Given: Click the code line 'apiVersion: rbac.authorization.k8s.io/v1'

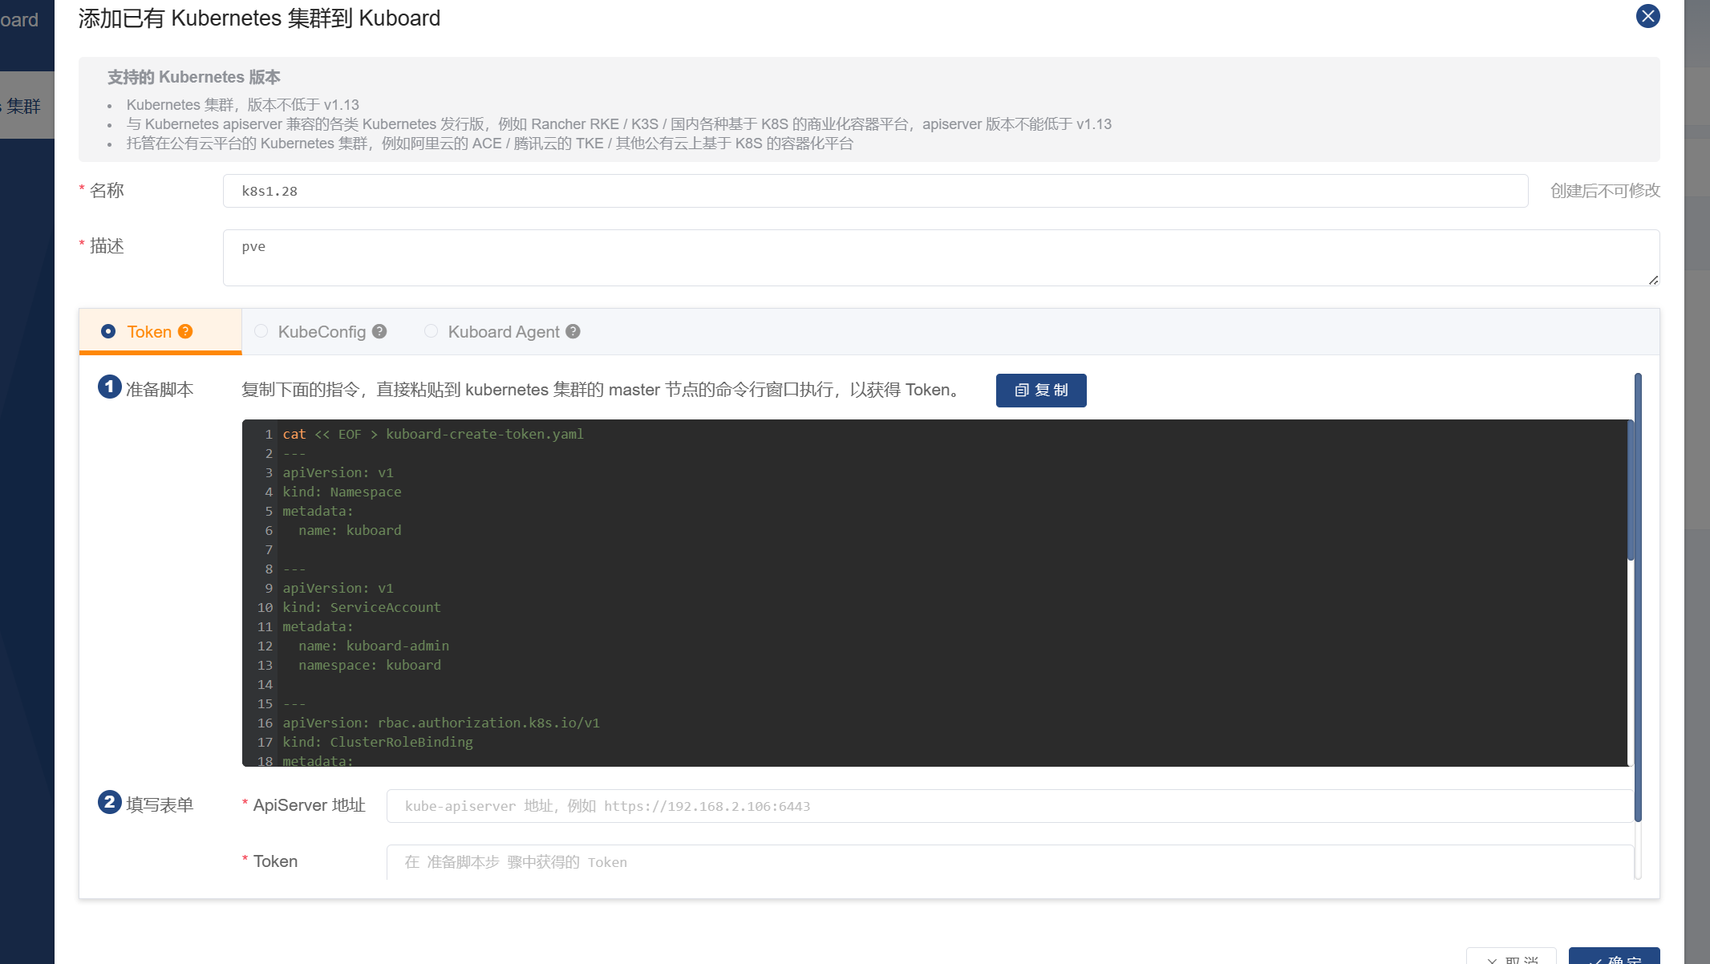Looking at the screenshot, I should [441, 723].
